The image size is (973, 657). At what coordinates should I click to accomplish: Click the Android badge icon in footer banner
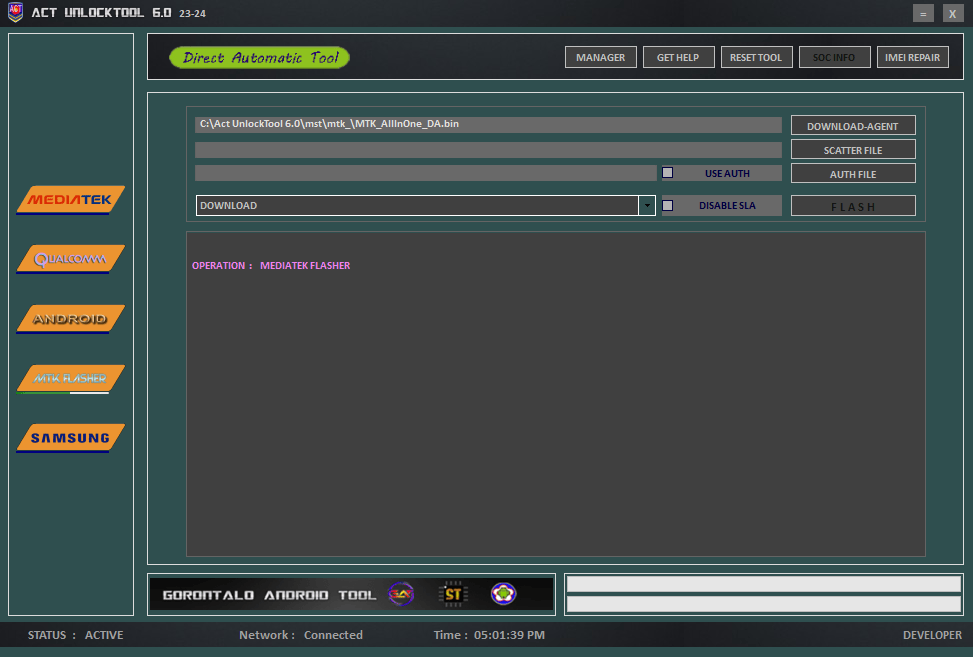coord(503,593)
